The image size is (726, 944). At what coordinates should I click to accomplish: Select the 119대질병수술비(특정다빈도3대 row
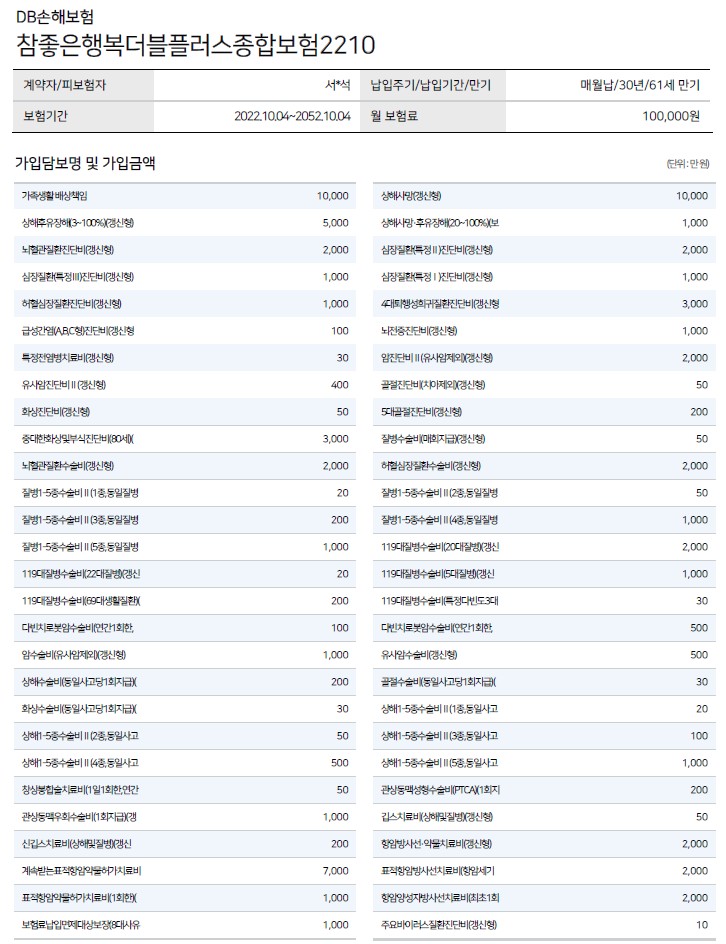[x=544, y=601]
